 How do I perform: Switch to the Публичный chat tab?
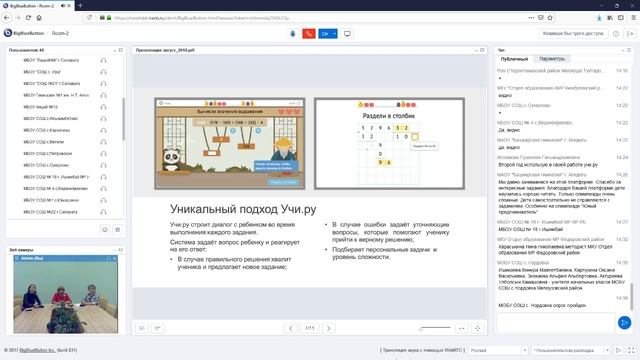(514, 59)
